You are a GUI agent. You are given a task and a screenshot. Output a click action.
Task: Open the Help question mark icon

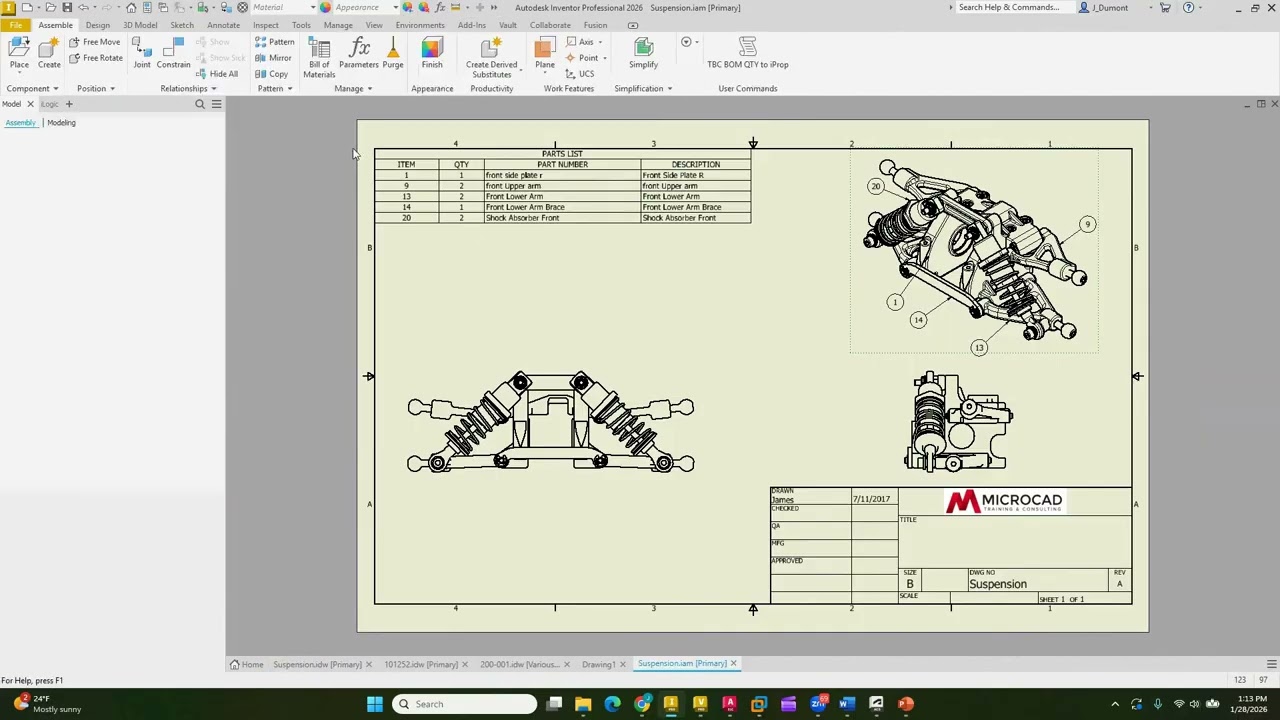point(1188,7)
